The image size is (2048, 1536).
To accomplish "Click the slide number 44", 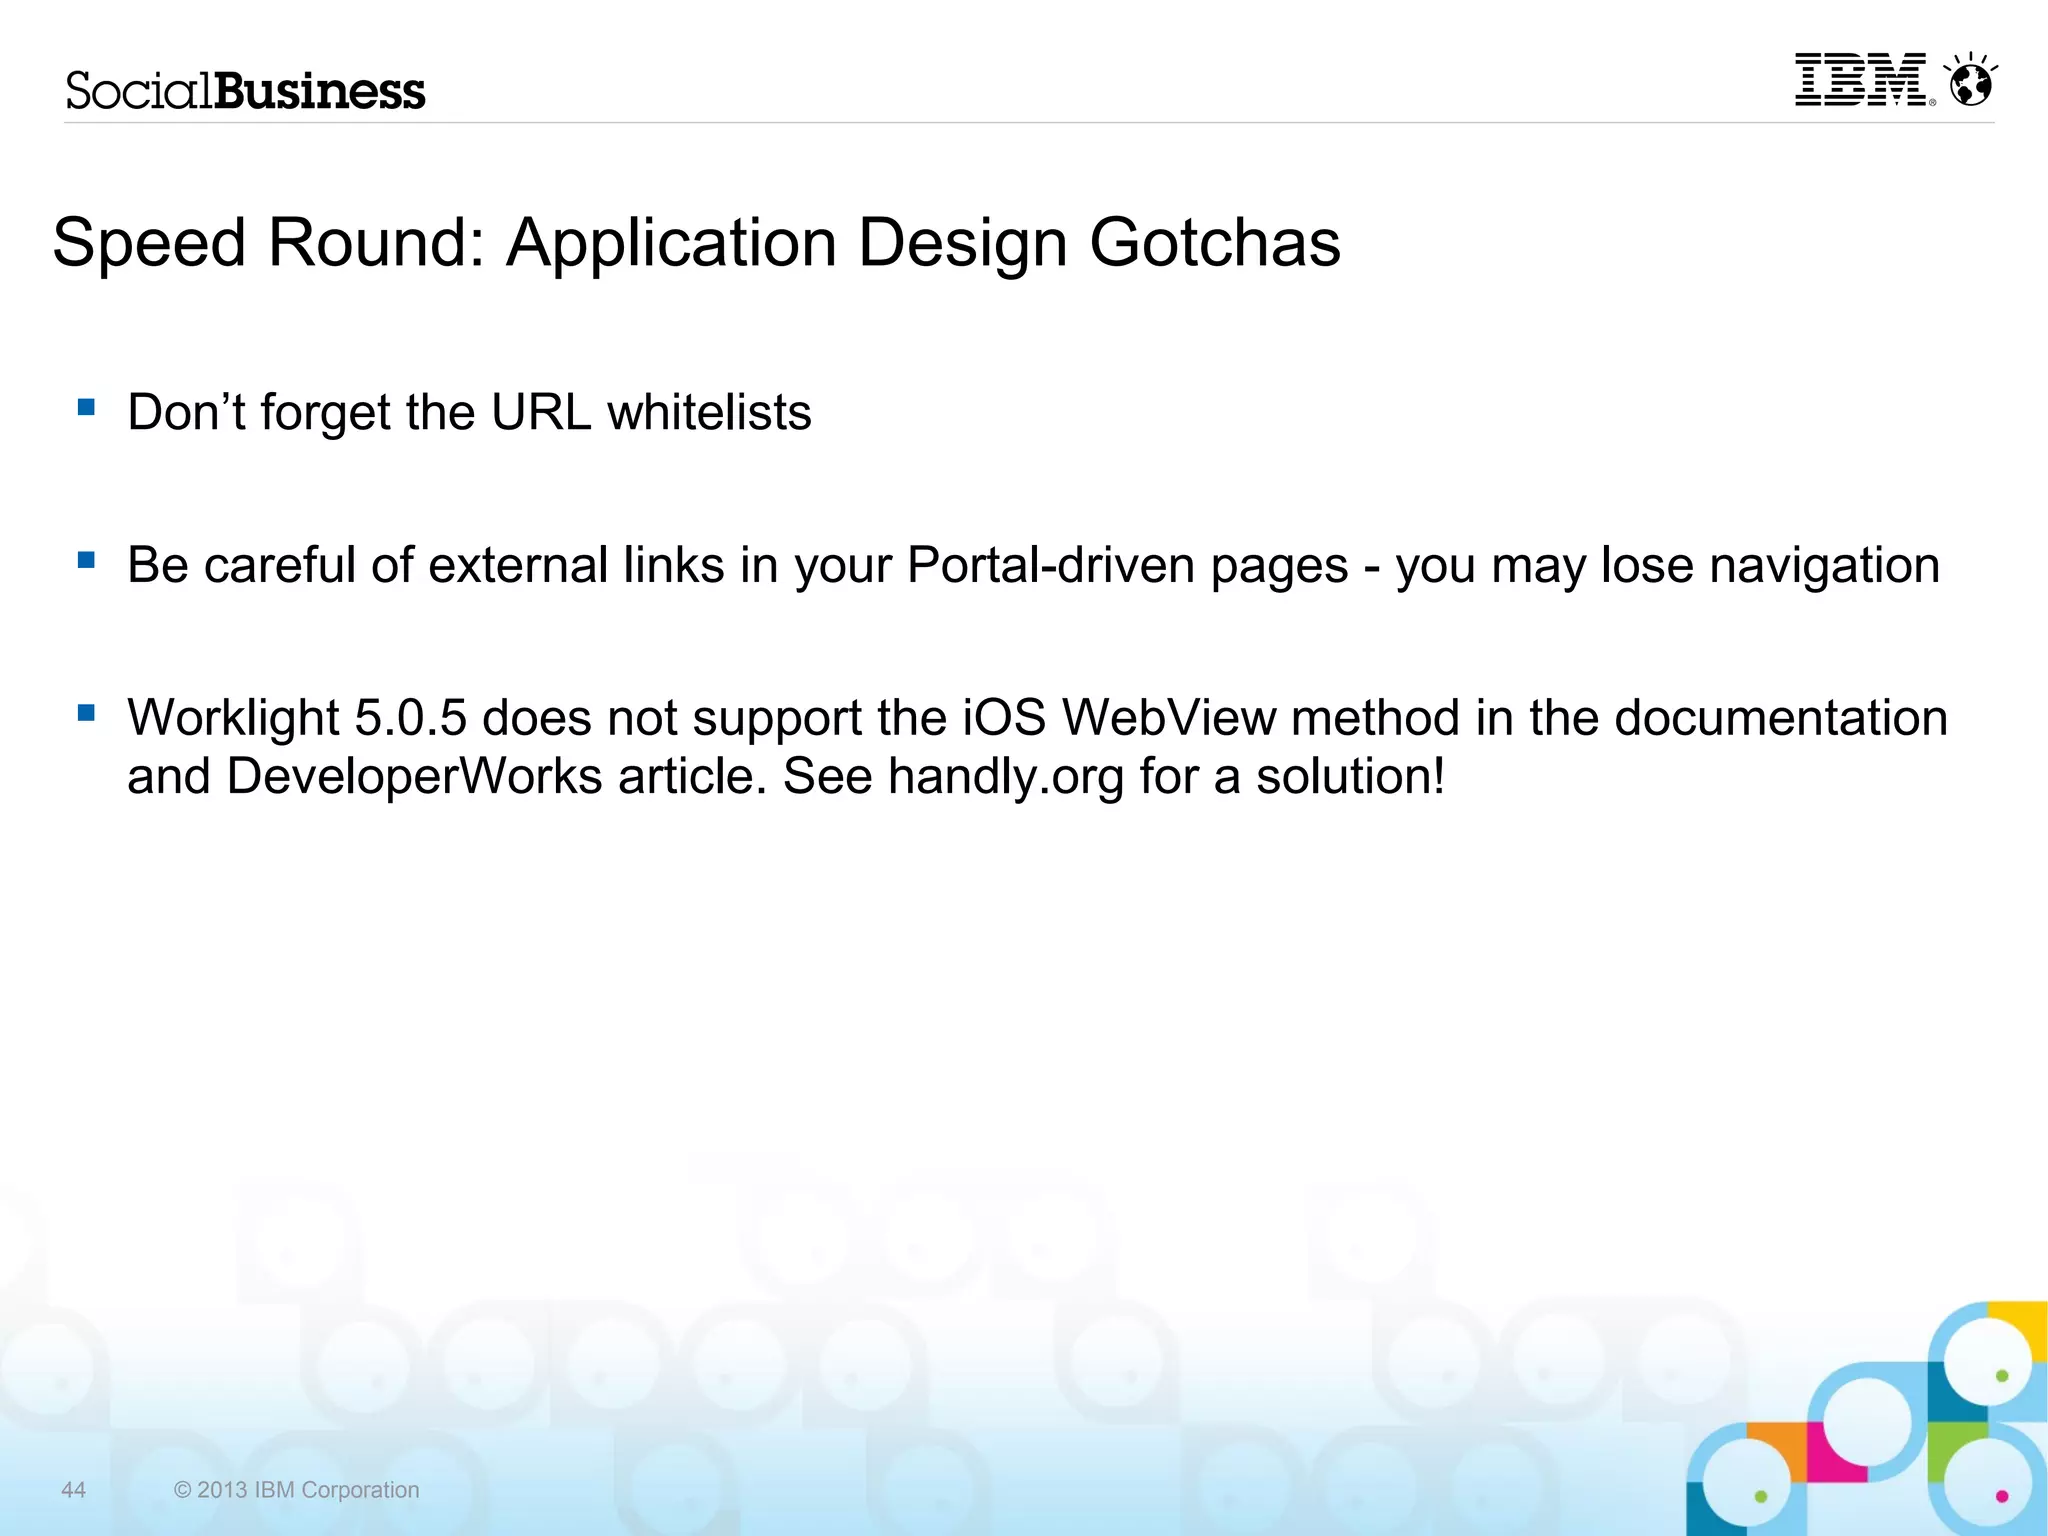I will pos(74,1490).
